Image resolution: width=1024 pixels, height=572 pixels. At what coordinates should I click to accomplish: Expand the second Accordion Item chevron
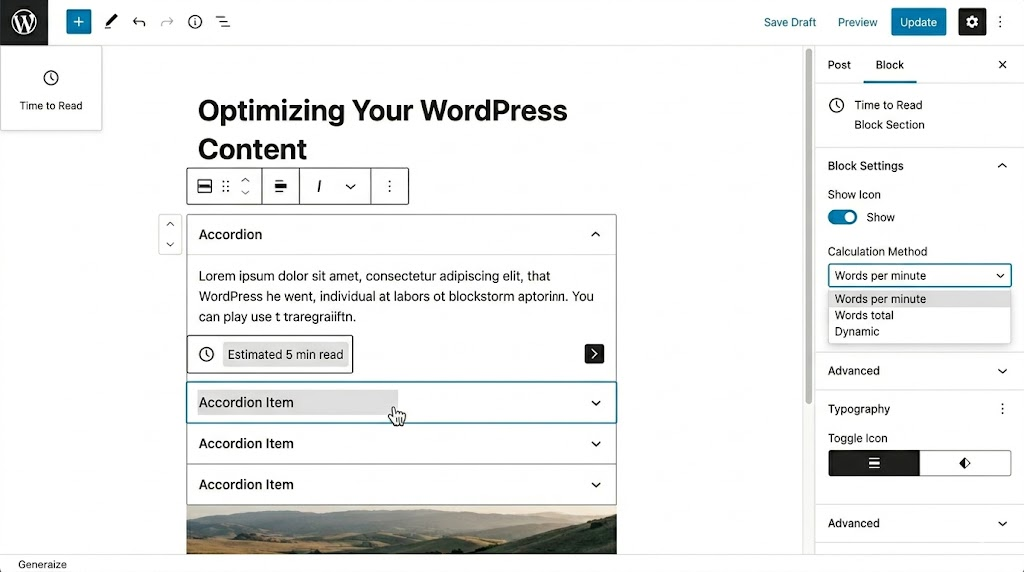[596, 444]
